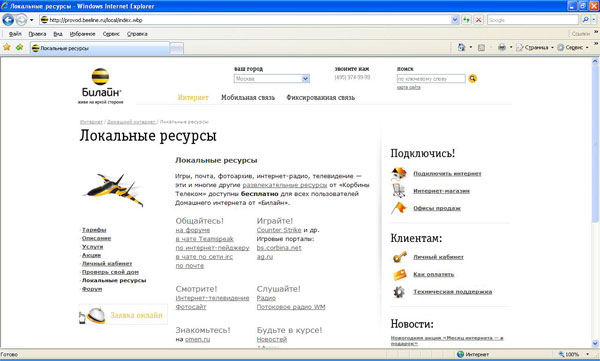
Task: Click the site keyword search field
Action: [431, 78]
